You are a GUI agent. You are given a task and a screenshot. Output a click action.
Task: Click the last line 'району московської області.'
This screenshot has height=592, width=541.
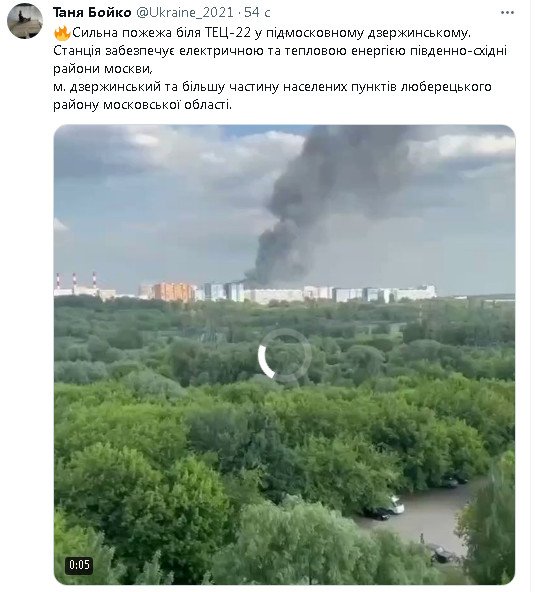pyautogui.click(x=142, y=105)
